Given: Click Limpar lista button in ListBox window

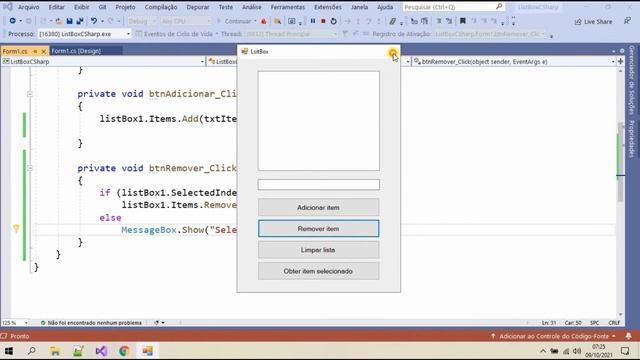Looking at the screenshot, I should [x=318, y=250].
